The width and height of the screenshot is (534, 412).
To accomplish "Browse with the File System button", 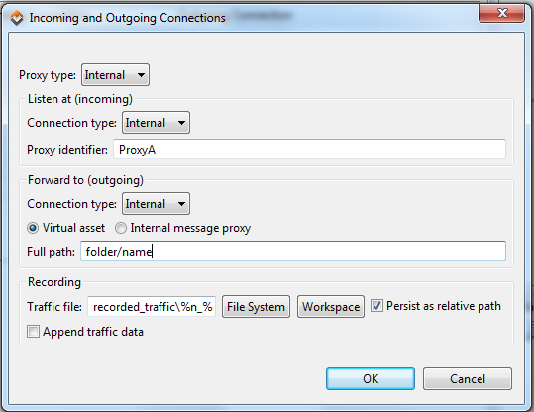I will point(256,306).
